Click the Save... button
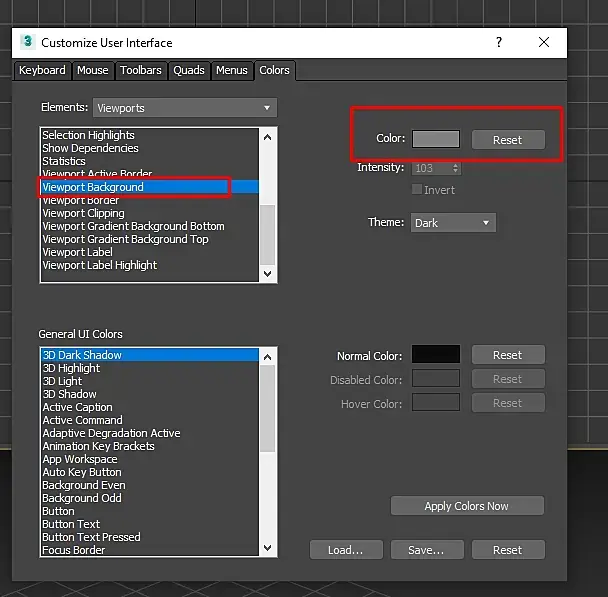The image size is (608, 597). [427, 550]
